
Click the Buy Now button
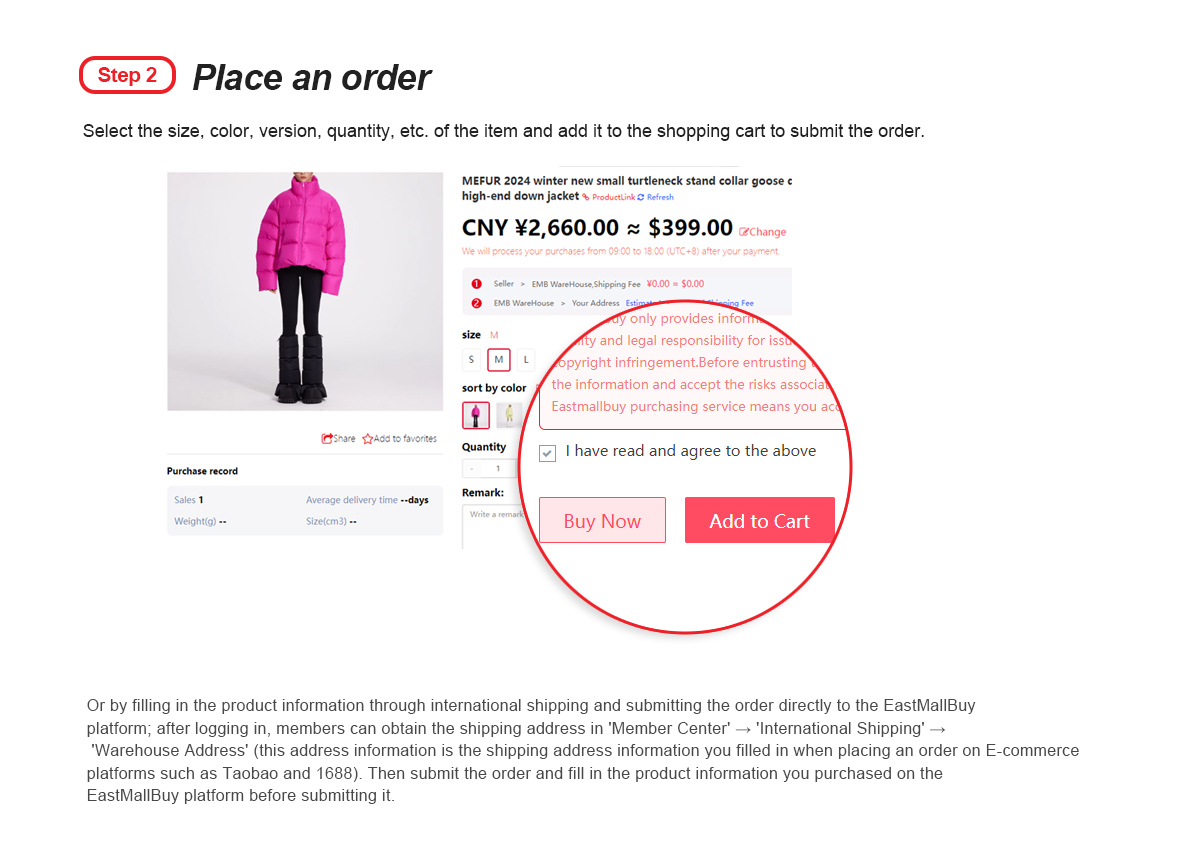pyautogui.click(x=602, y=520)
